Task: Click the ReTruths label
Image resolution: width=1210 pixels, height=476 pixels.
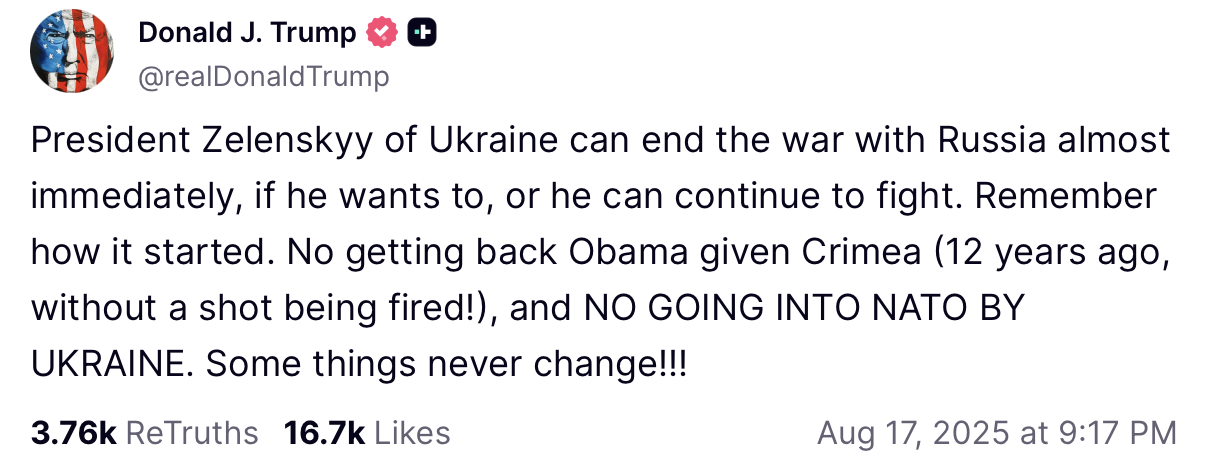Action: point(192,433)
